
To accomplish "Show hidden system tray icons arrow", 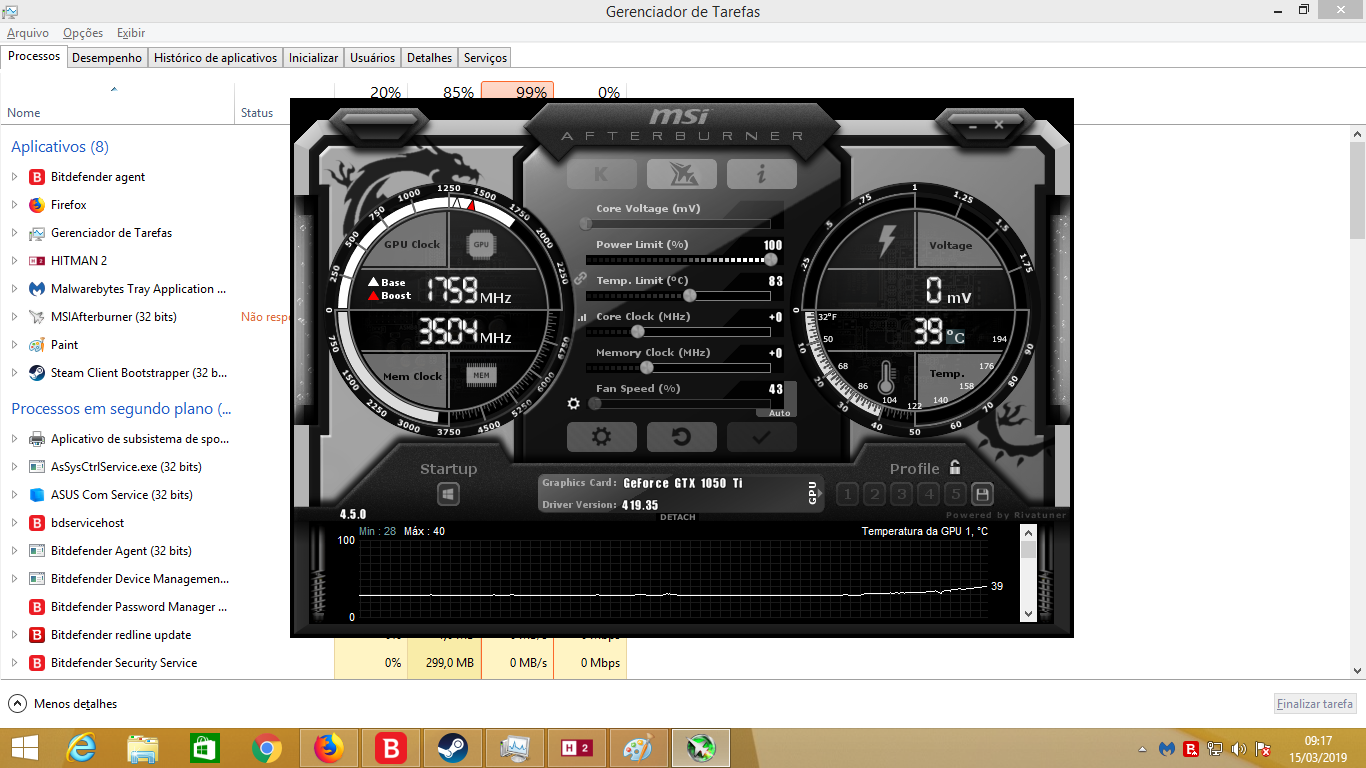I will pyautogui.click(x=1143, y=749).
